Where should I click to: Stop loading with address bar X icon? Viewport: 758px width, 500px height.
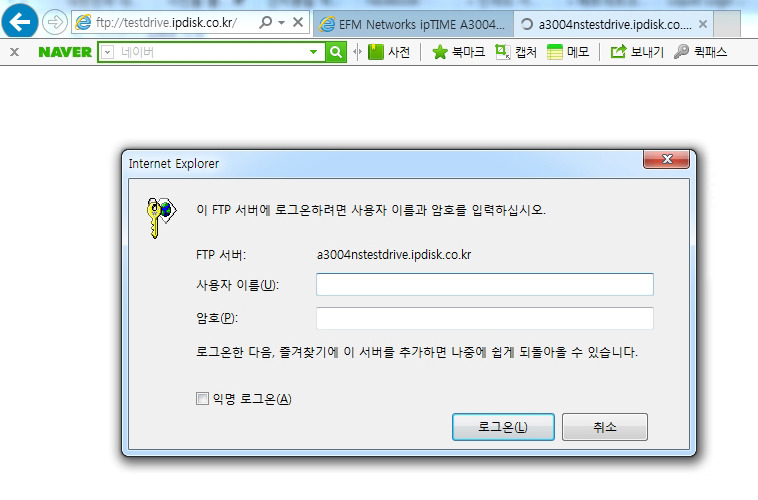[298, 22]
